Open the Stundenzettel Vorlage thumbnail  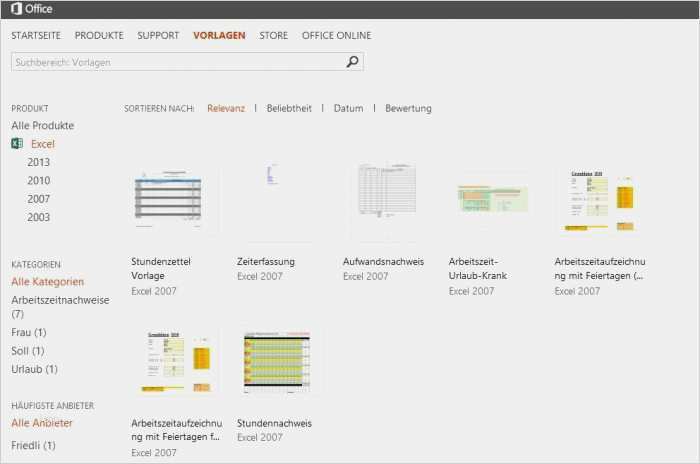[x=176, y=202]
